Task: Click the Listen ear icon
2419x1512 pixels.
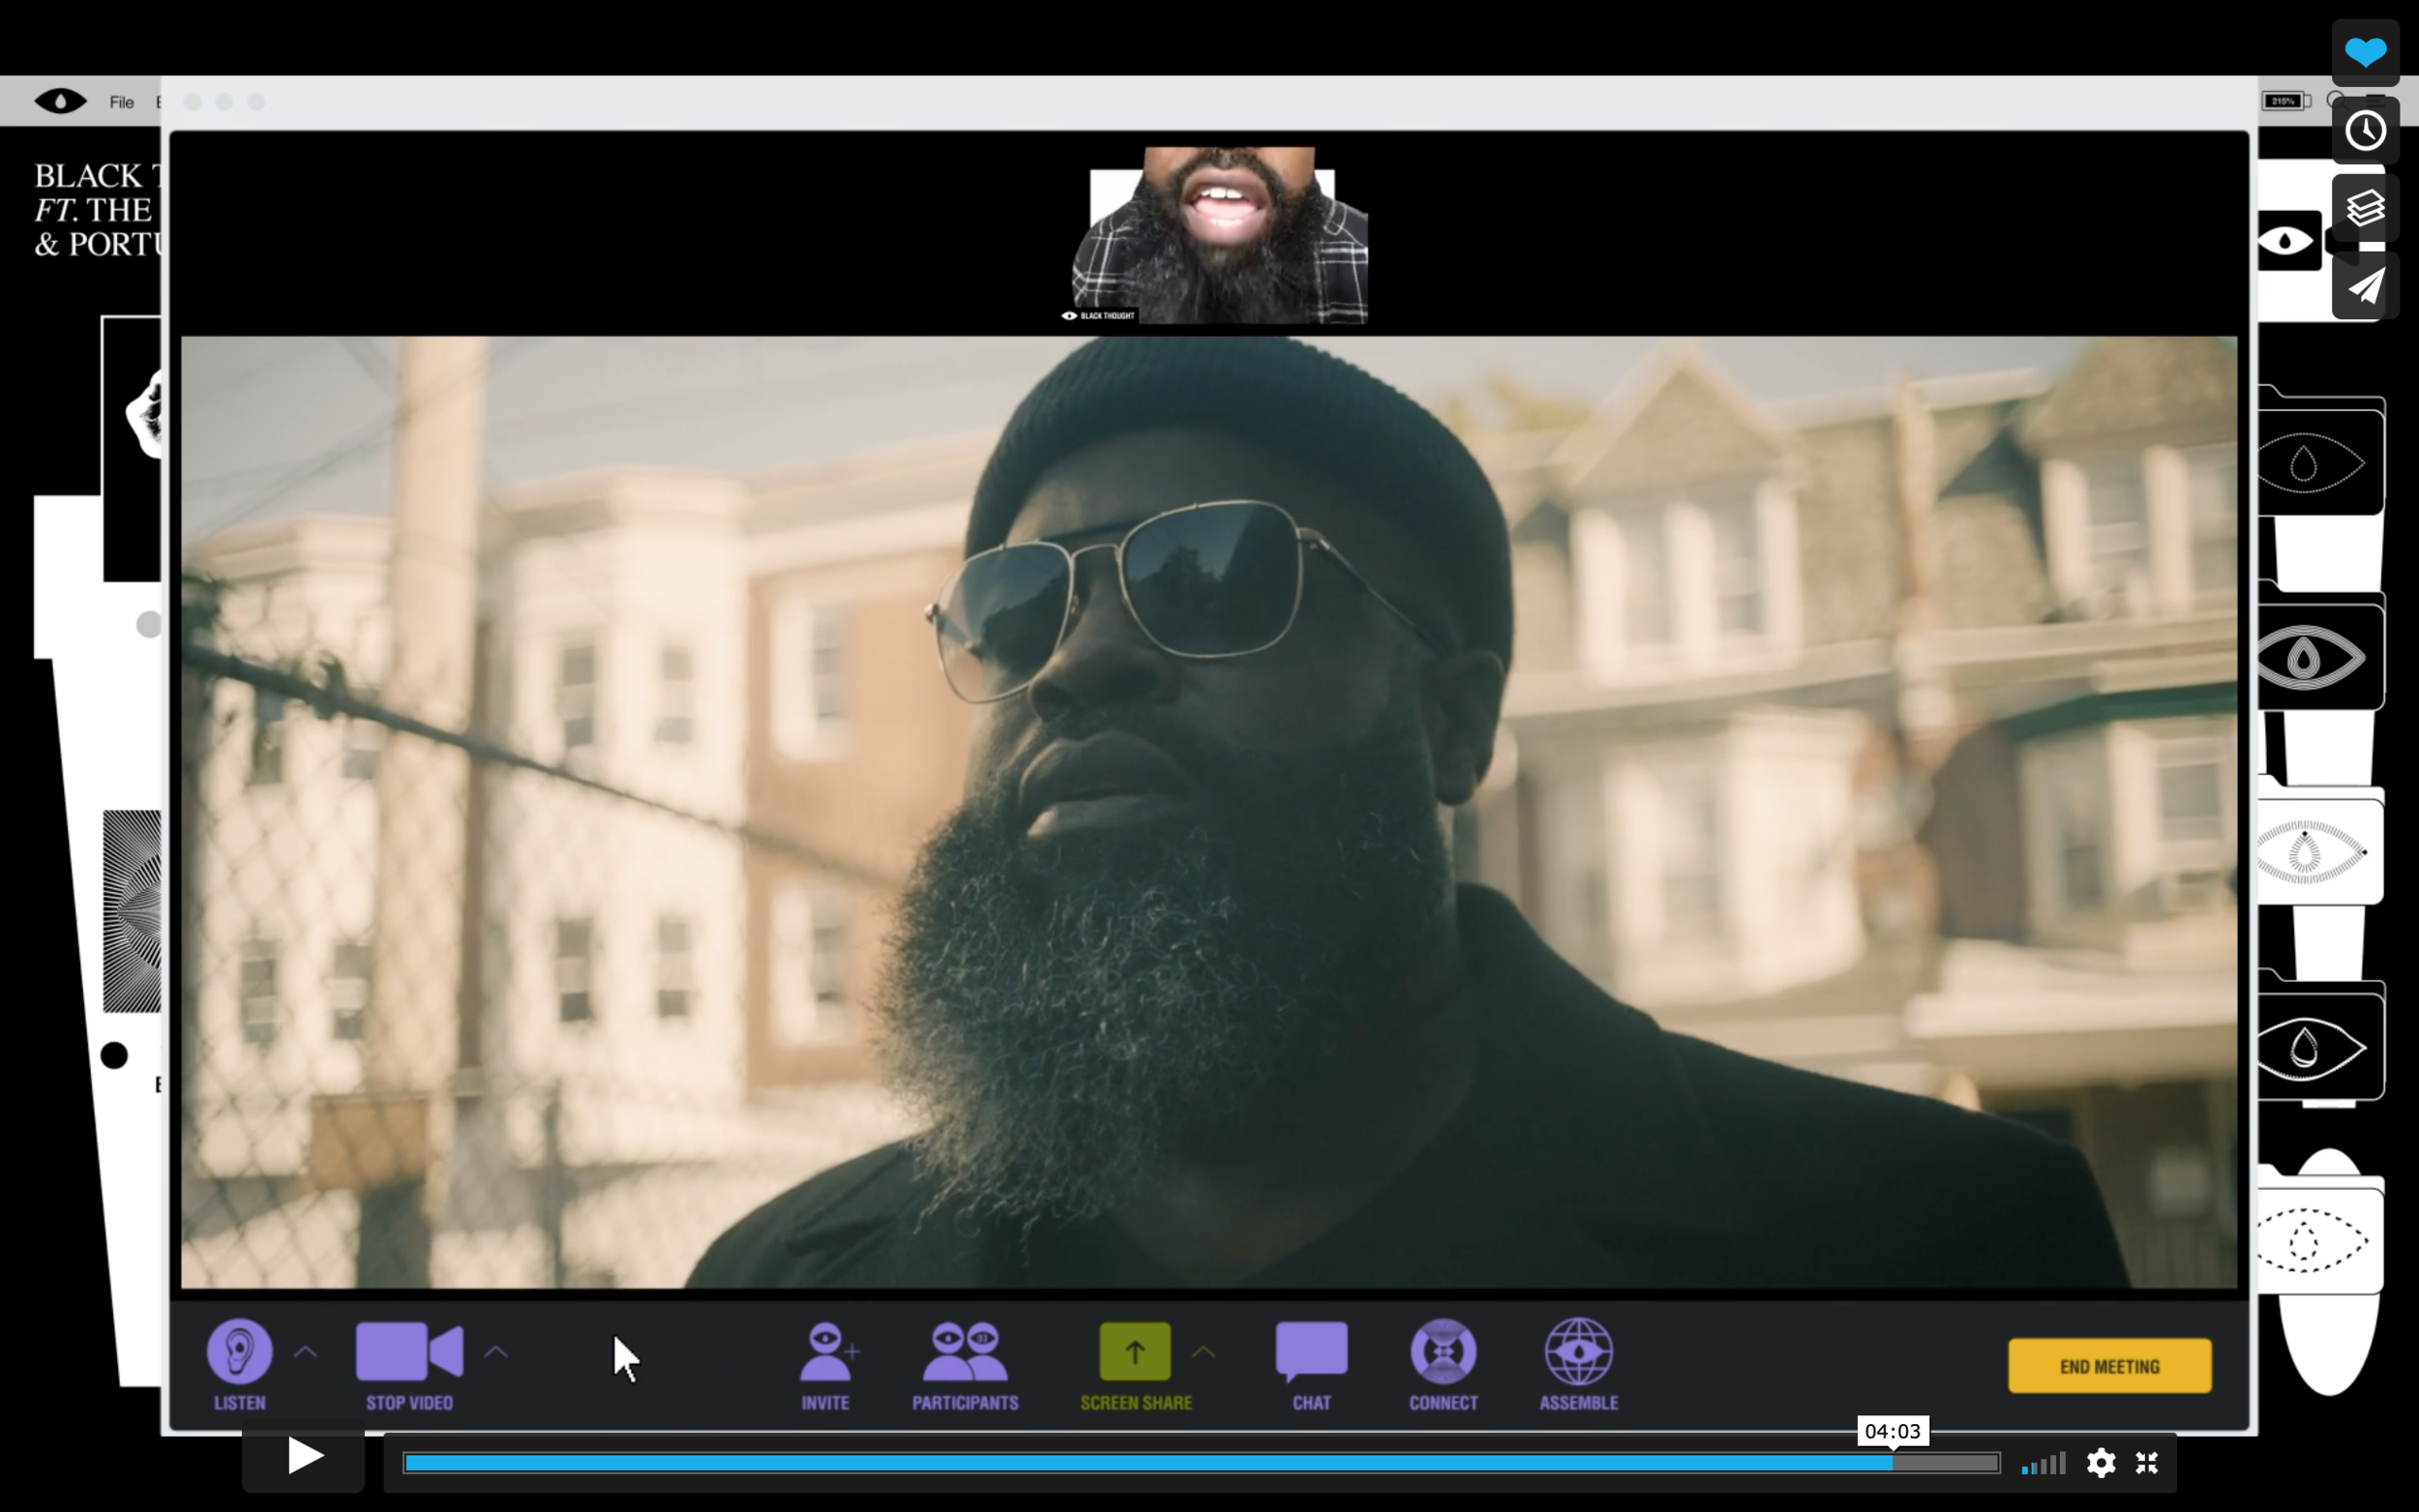Action: tap(239, 1351)
